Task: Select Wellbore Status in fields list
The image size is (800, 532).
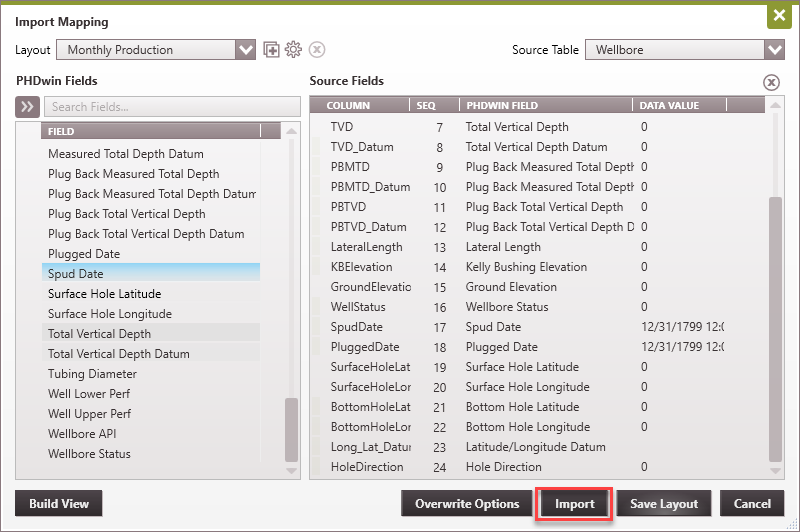Action: point(151,453)
